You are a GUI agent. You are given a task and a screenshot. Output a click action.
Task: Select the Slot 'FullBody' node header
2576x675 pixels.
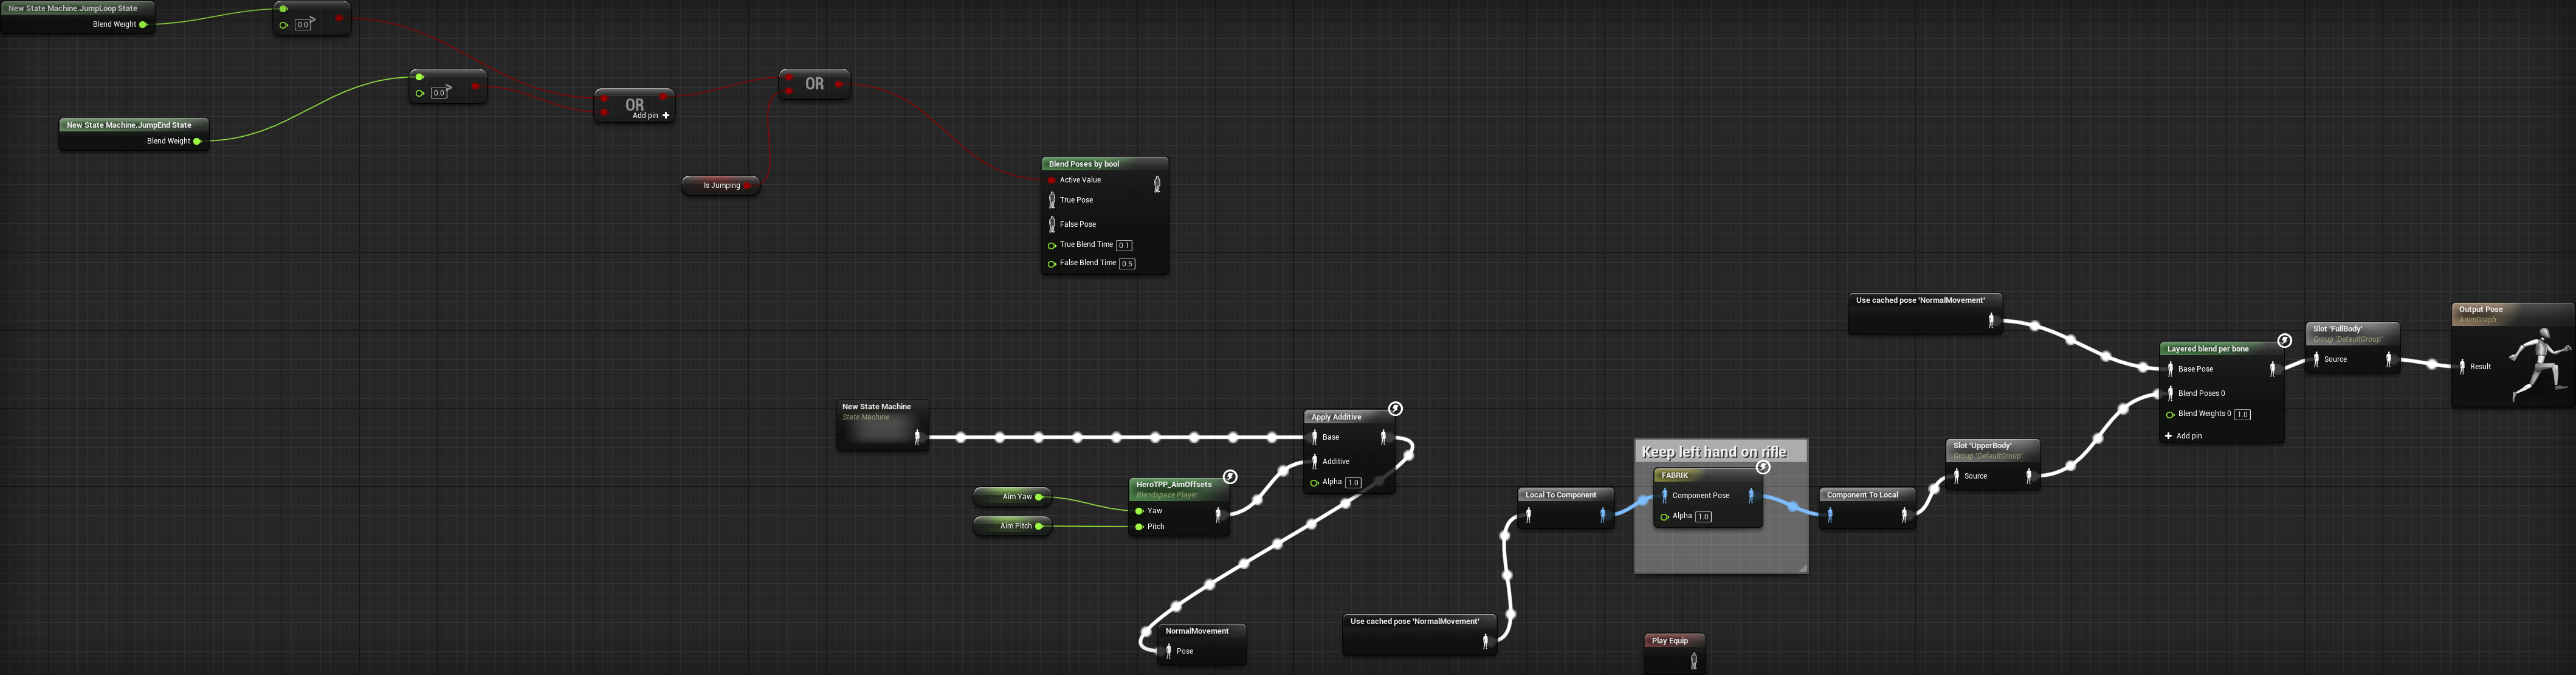tap(2338, 329)
